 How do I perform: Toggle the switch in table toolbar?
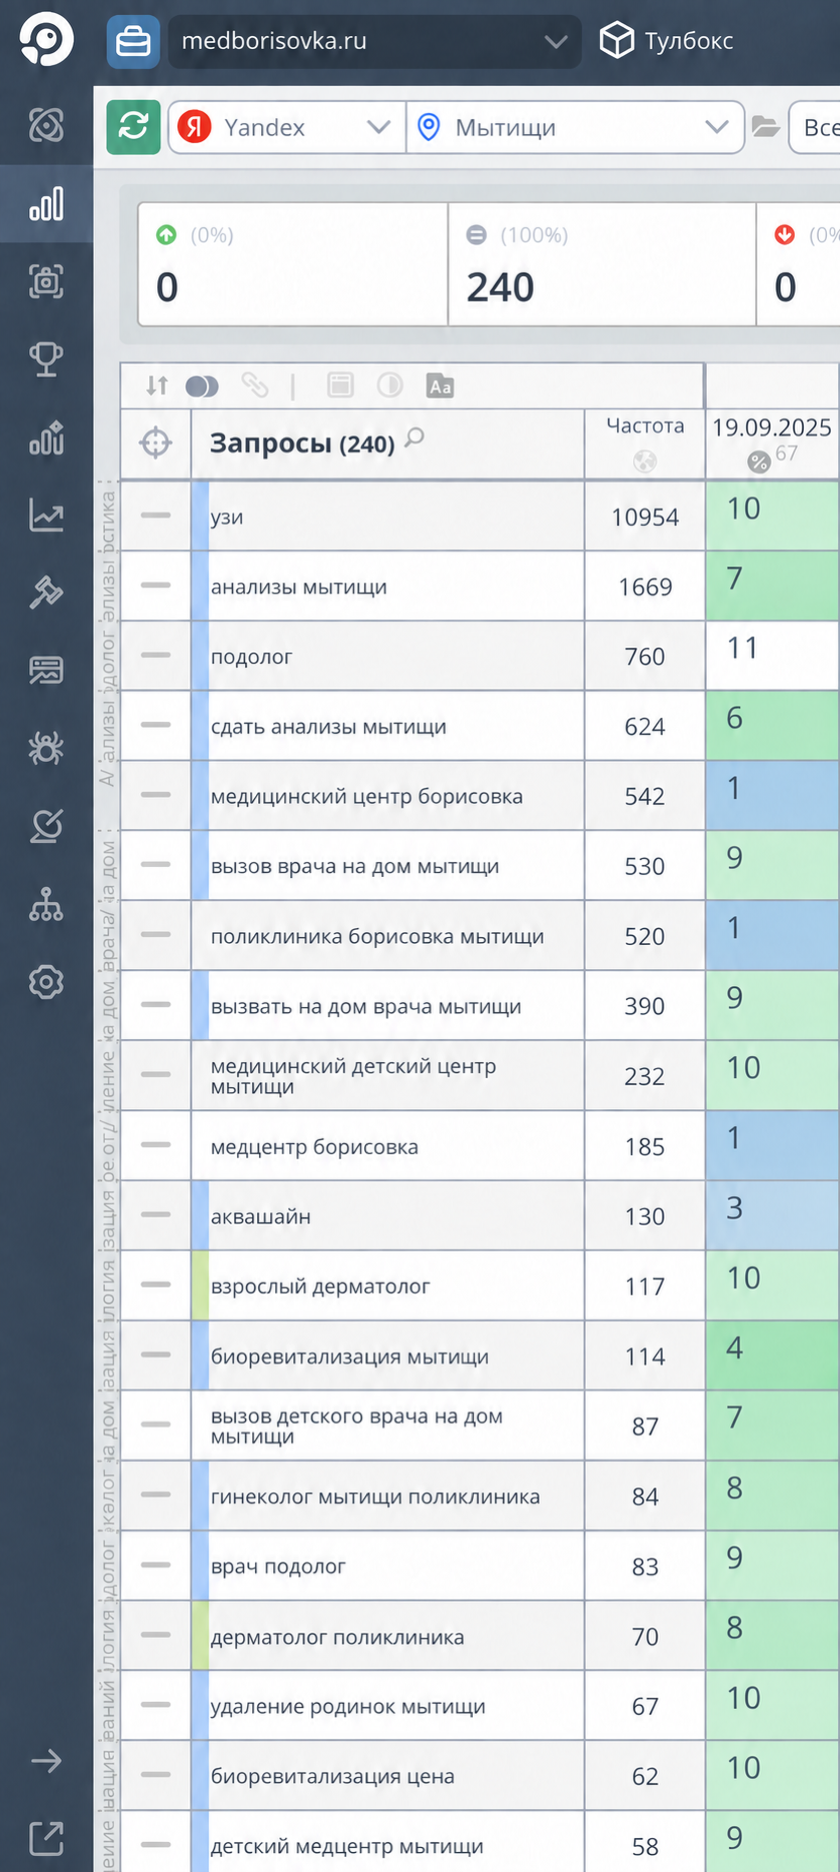(x=202, y=386)
